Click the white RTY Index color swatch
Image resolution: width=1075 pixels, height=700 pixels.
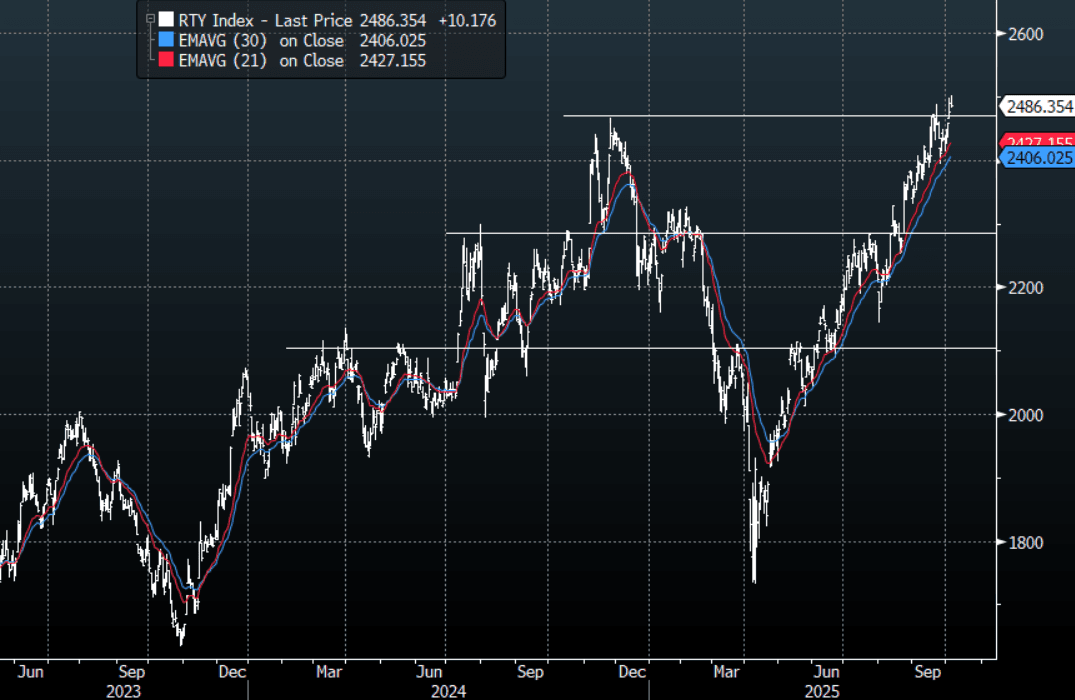[166, 20]
